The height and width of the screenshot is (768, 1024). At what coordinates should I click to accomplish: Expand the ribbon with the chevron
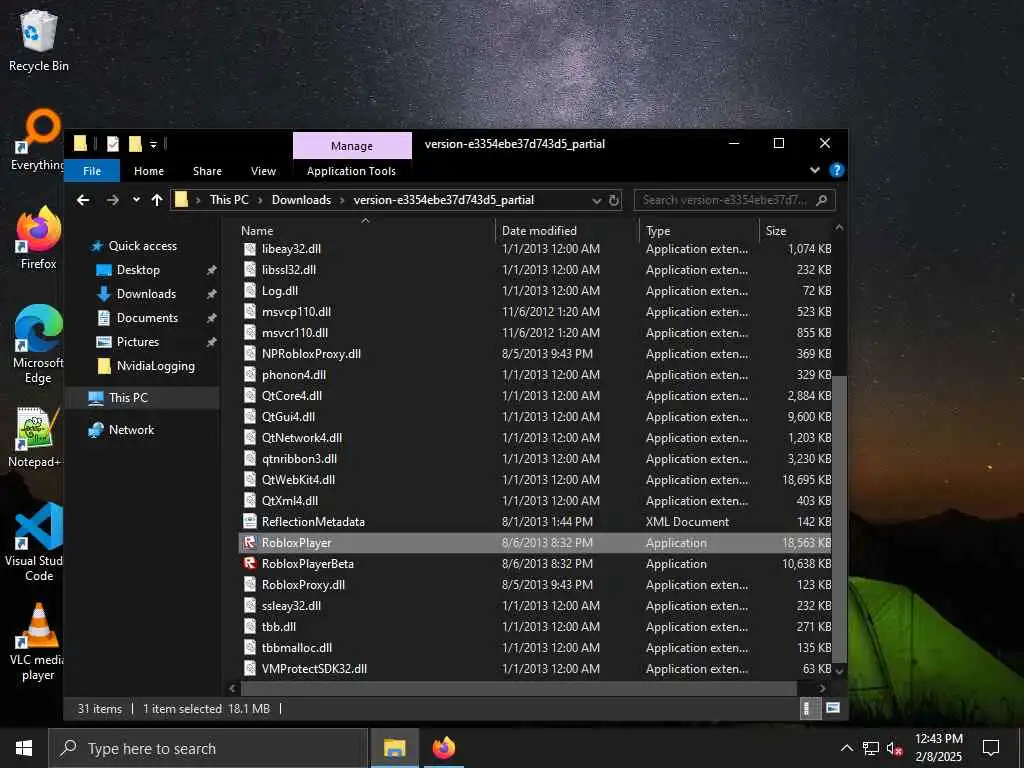[x=815, y=170]
